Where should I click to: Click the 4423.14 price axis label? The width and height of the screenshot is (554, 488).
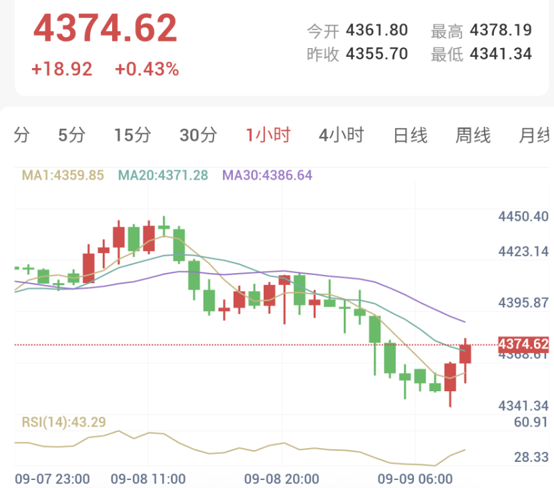tap(523, 252)
